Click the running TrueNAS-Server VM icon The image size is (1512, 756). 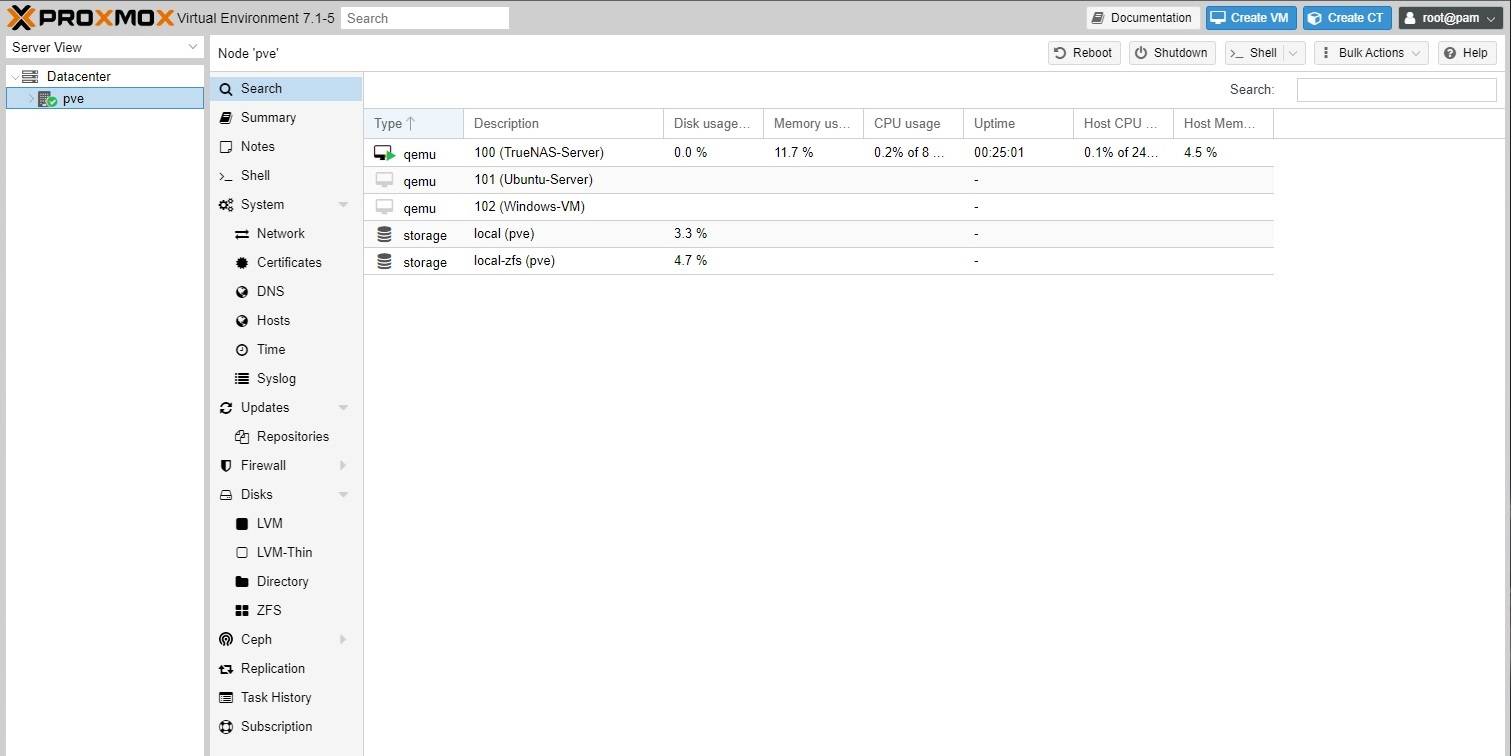[x=385, y=153]
